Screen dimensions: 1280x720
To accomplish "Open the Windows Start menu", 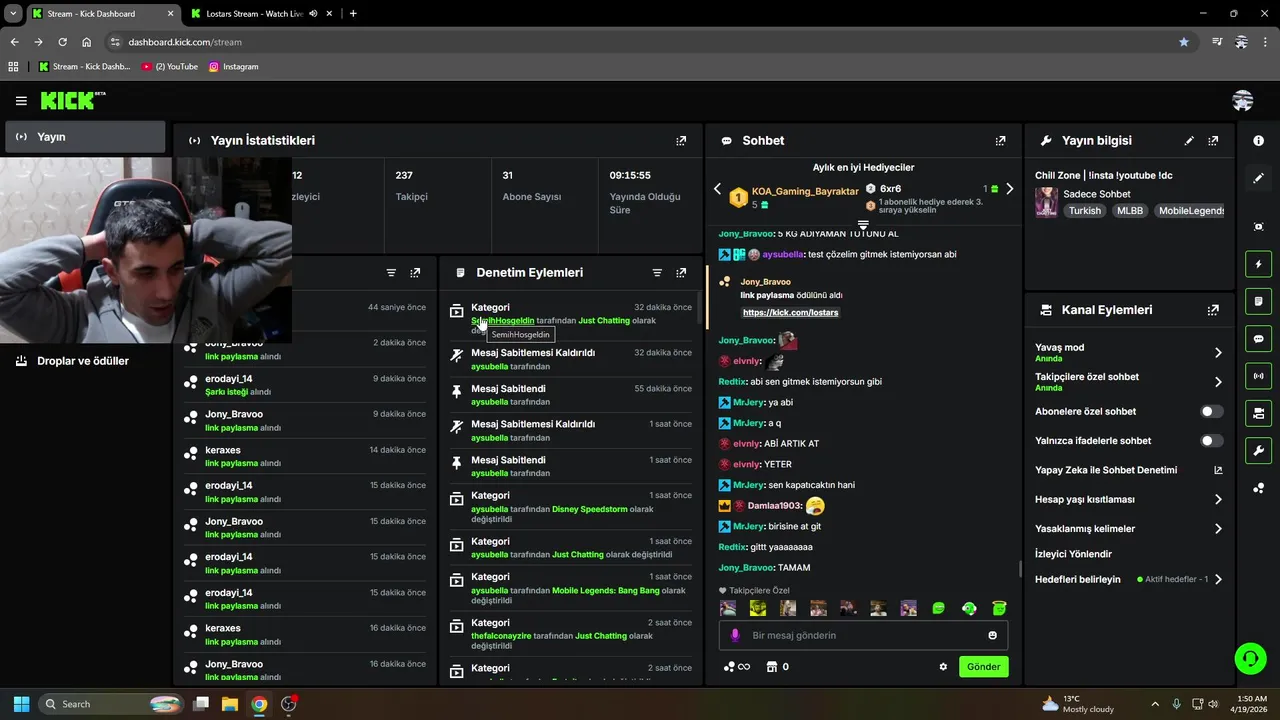I will point(21,704).
